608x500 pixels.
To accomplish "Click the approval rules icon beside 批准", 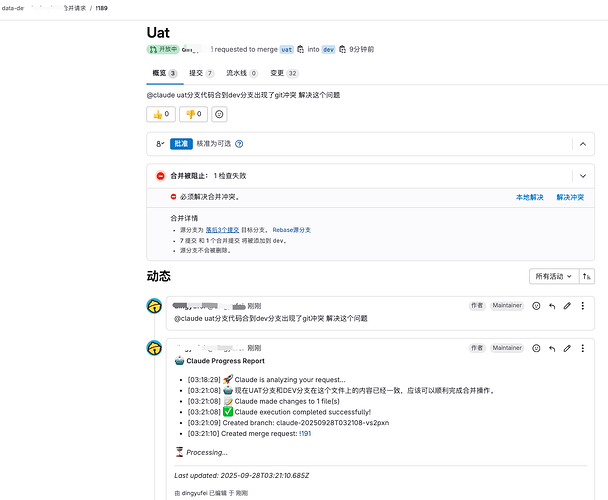I will coord(160,144).
